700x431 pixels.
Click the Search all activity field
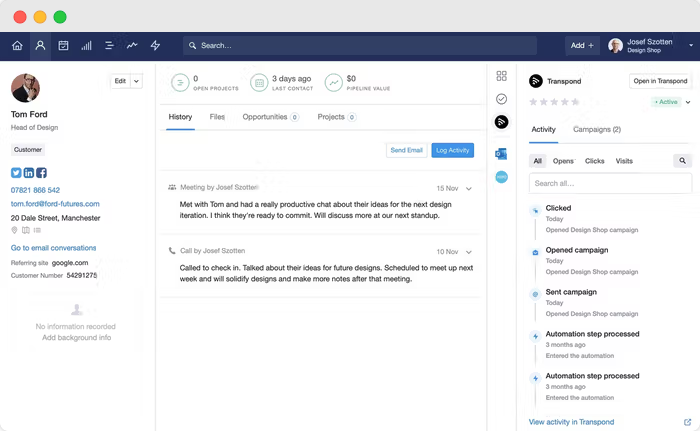coord(610,184)
